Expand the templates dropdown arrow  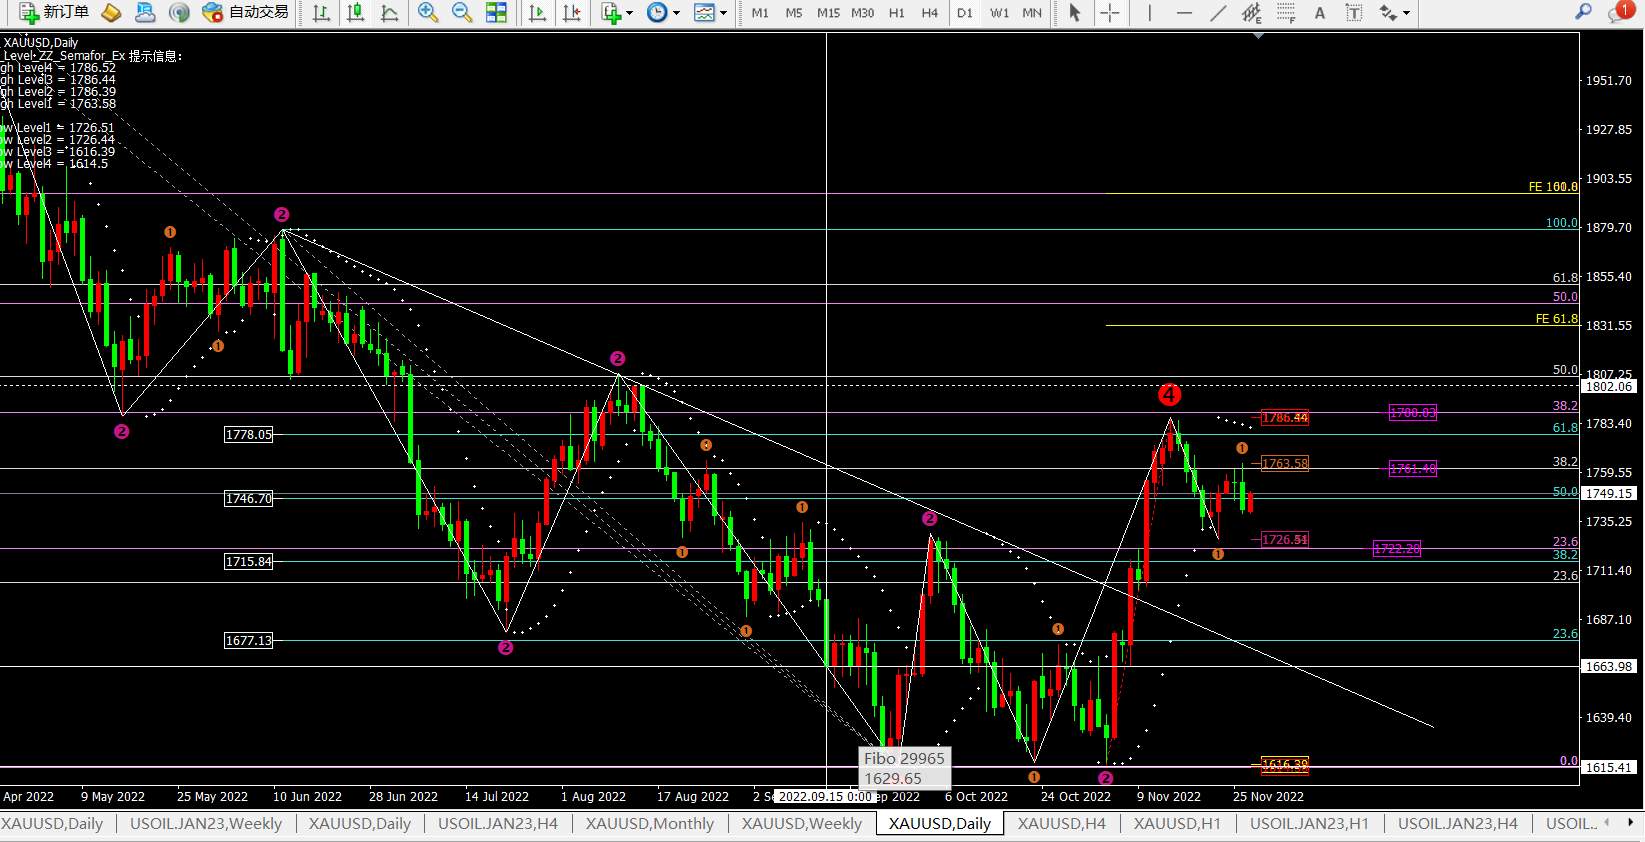click(x=723, y=13)
